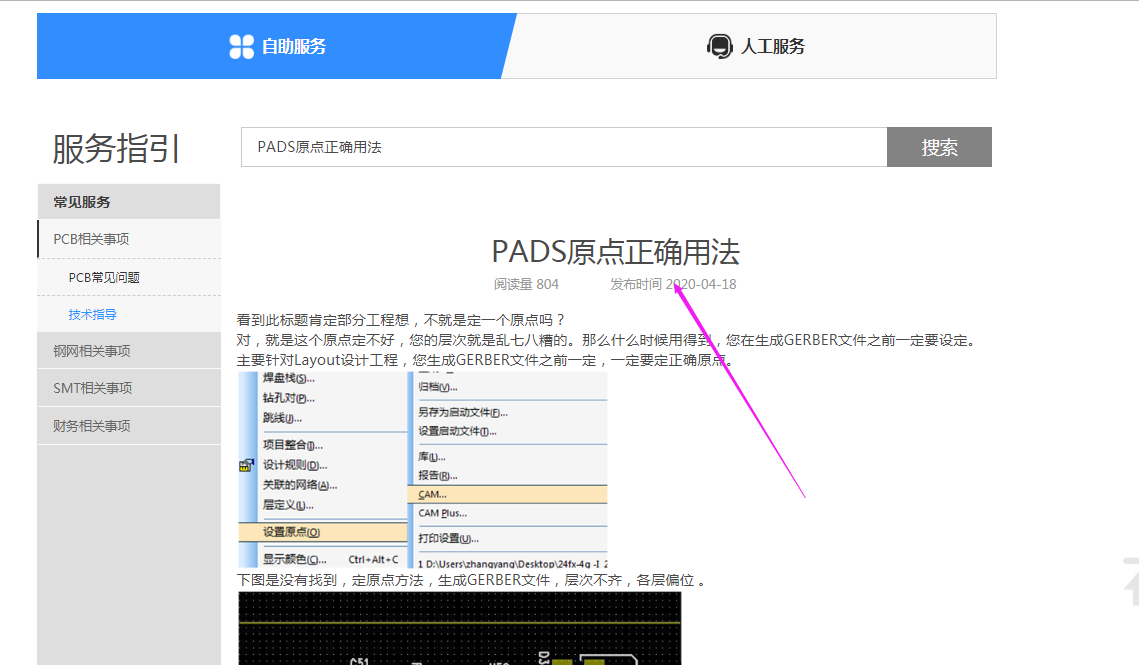Open the PCB常见问题 sub-item

pyautogui.click(x=104, y=277)
